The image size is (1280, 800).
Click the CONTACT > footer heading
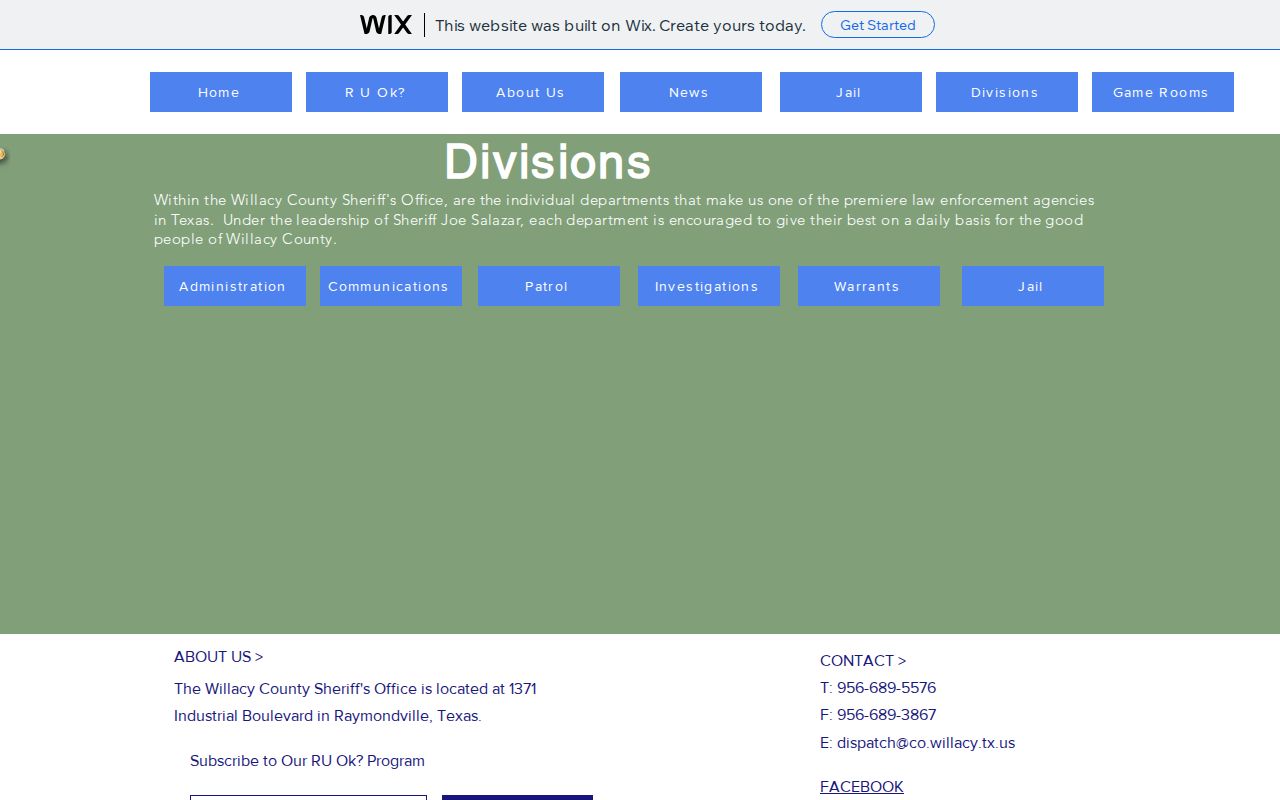[863, 661]
